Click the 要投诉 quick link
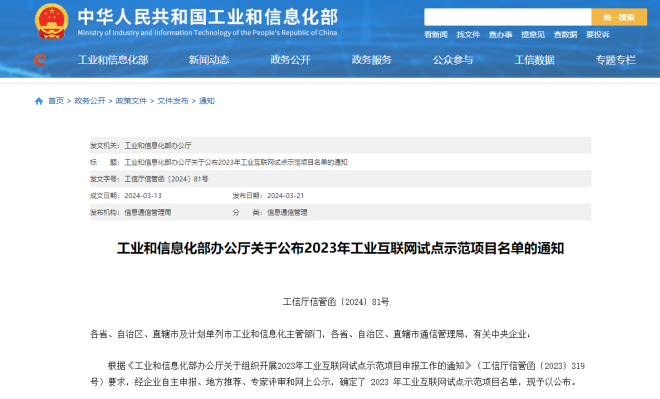Image resolution: width=660 pixels, height=399 pixels. click(x=598, y=35)
